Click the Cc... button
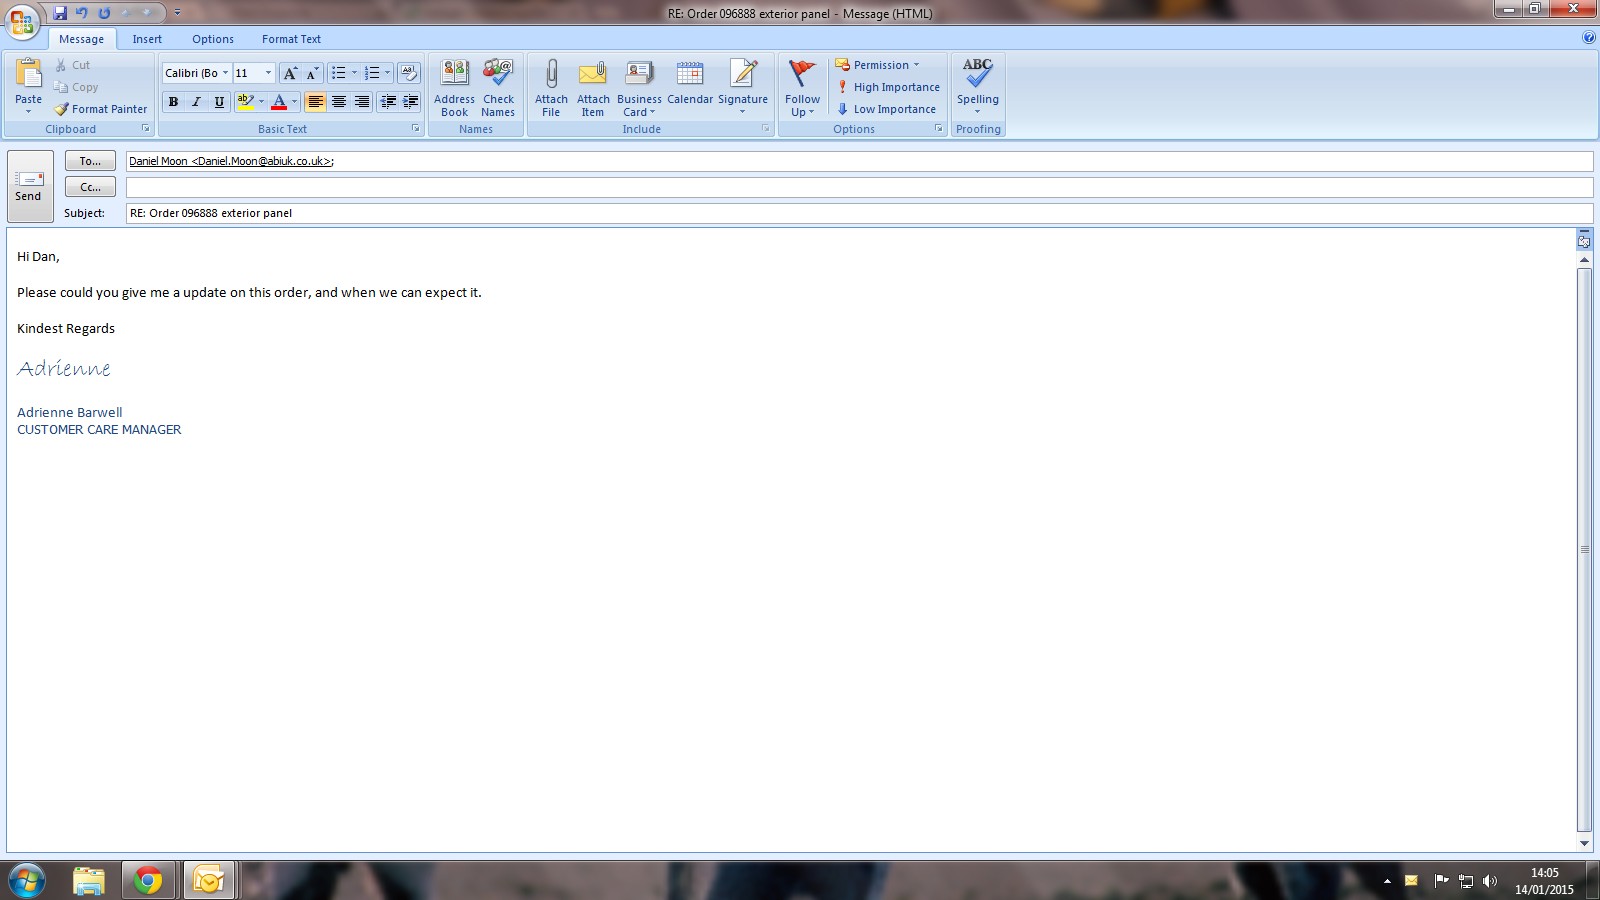Viewport: 1600px width, 900px height. [x=90, y=187]
